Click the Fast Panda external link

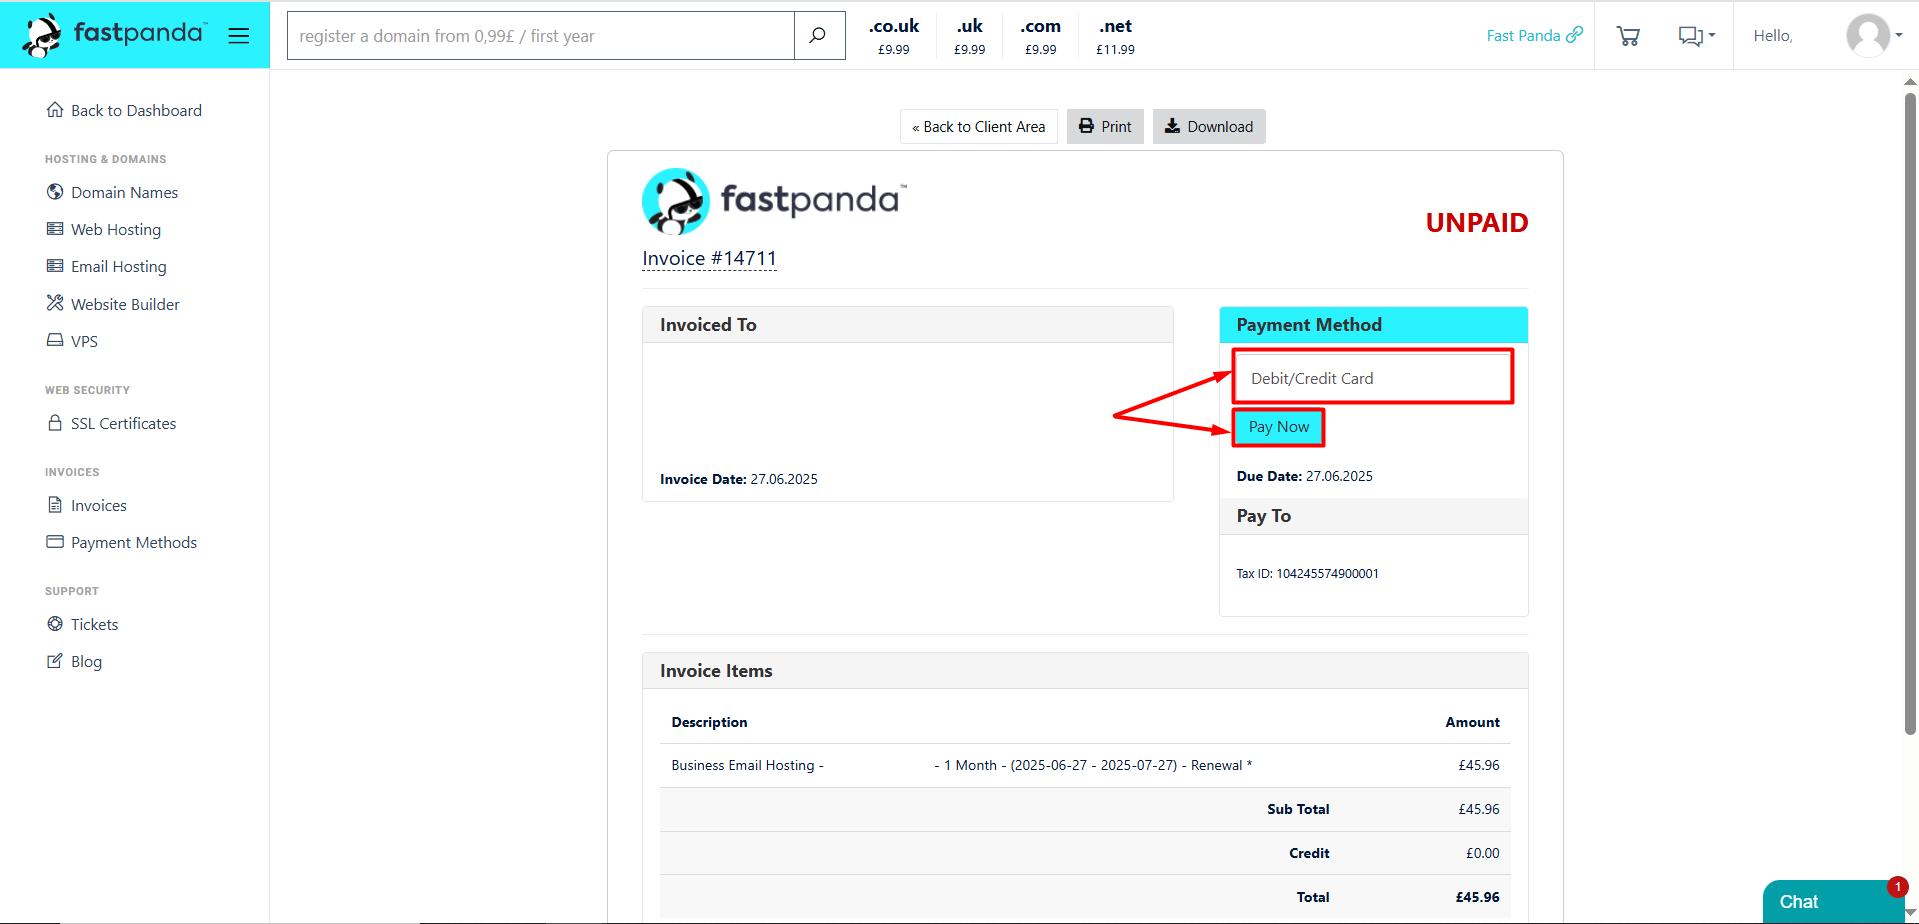1534,35
